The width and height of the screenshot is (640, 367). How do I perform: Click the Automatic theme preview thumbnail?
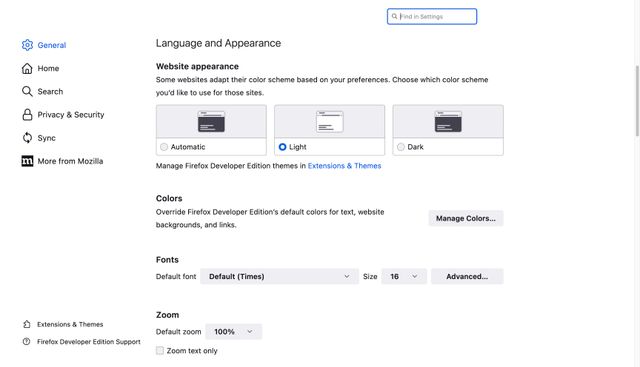click(211, 121)
